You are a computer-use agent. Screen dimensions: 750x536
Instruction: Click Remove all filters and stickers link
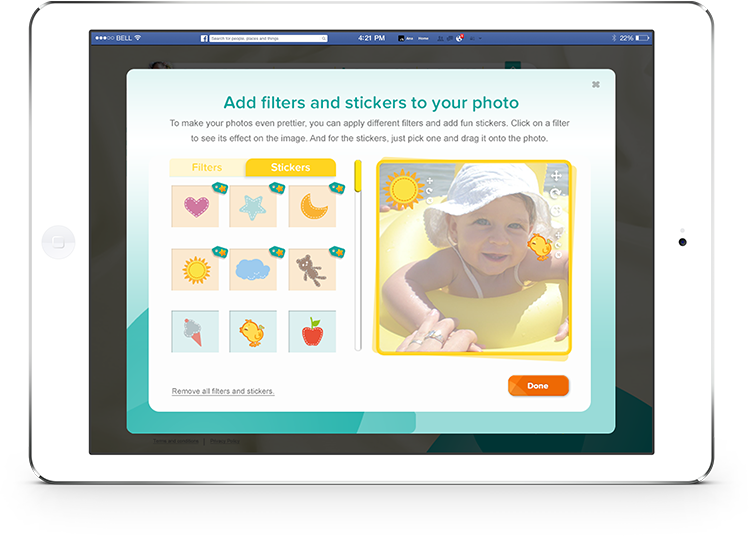[223, 391]
